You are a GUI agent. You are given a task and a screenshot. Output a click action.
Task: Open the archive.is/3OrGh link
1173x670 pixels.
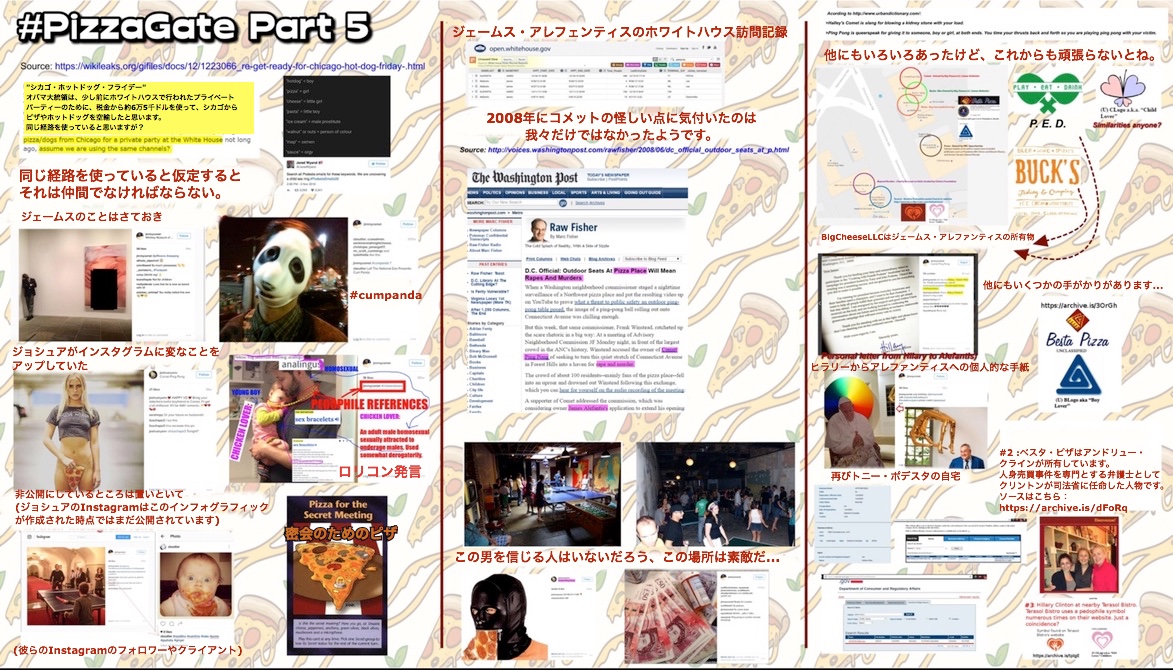click(x=1078, y=305)
